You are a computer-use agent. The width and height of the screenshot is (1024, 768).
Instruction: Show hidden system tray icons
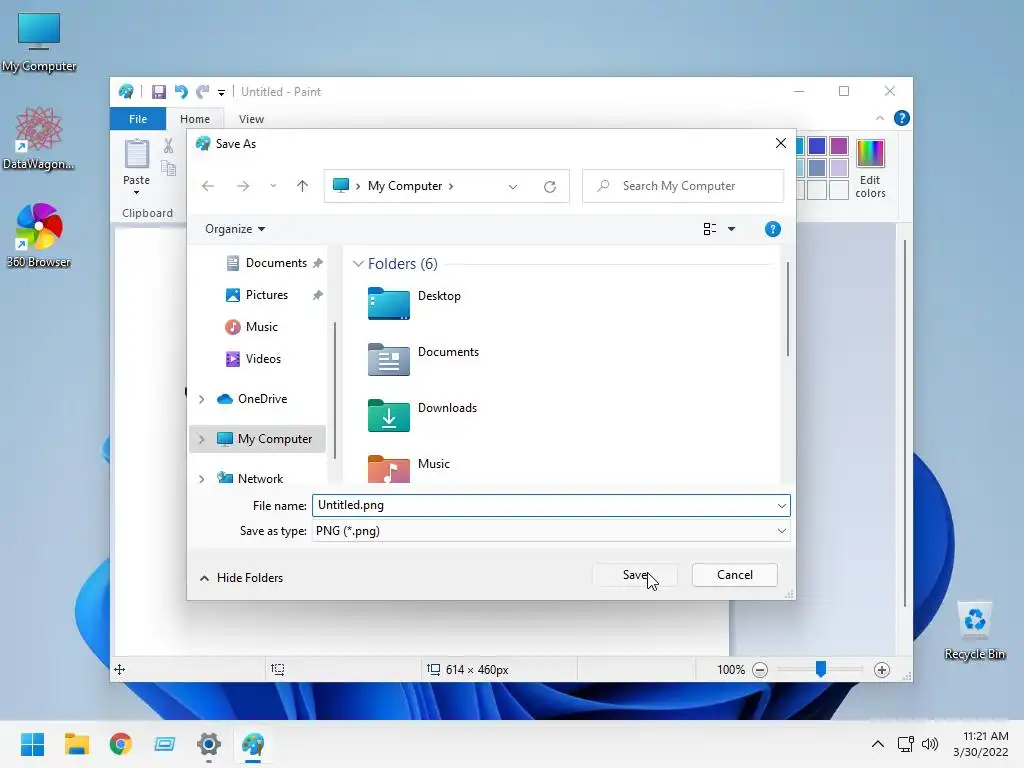[x=878, y=744]
